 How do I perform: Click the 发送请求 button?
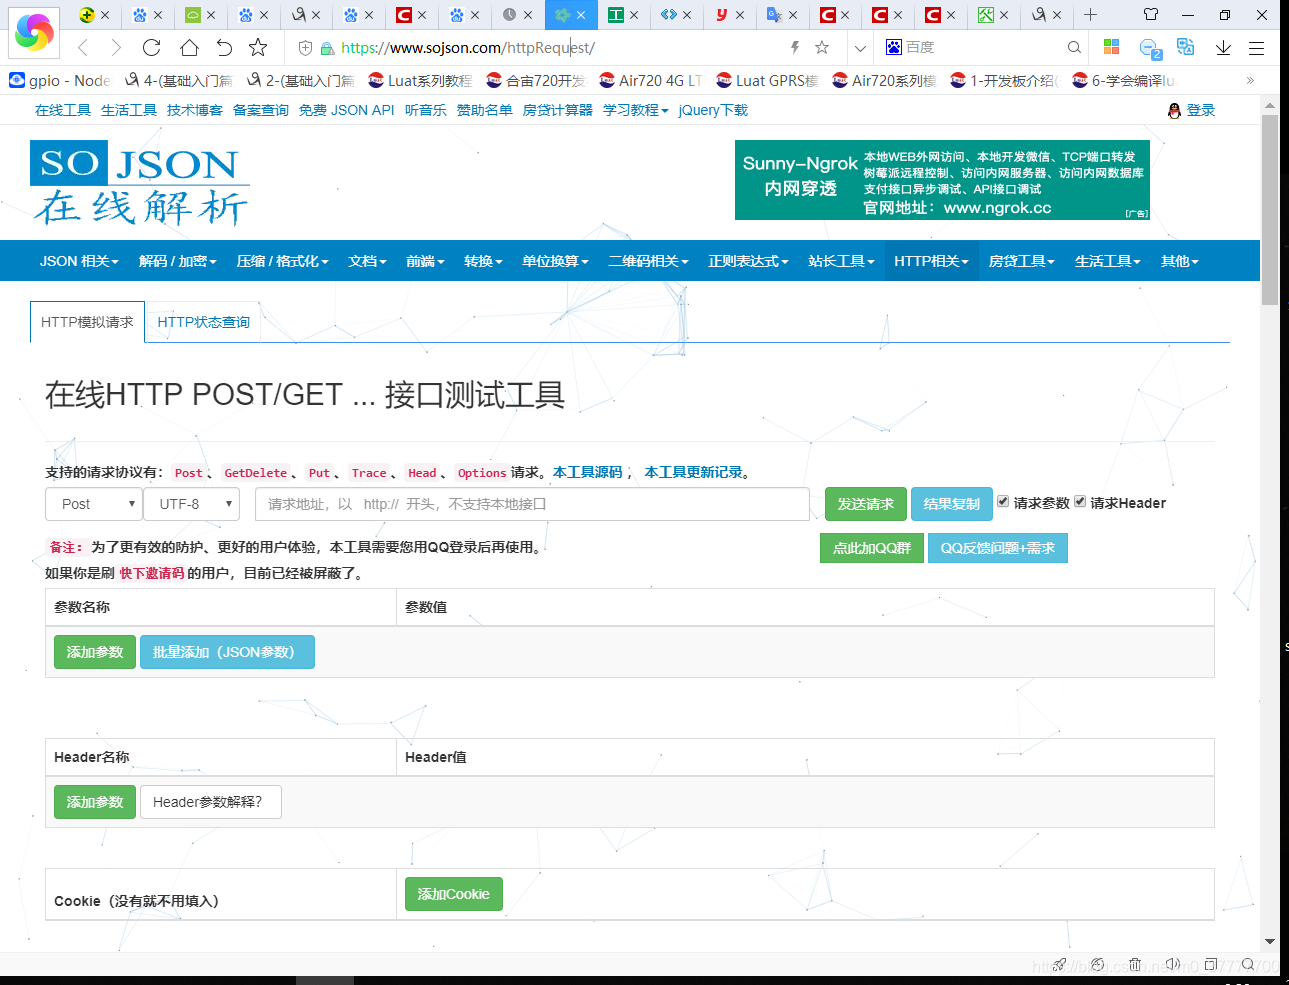866,504
